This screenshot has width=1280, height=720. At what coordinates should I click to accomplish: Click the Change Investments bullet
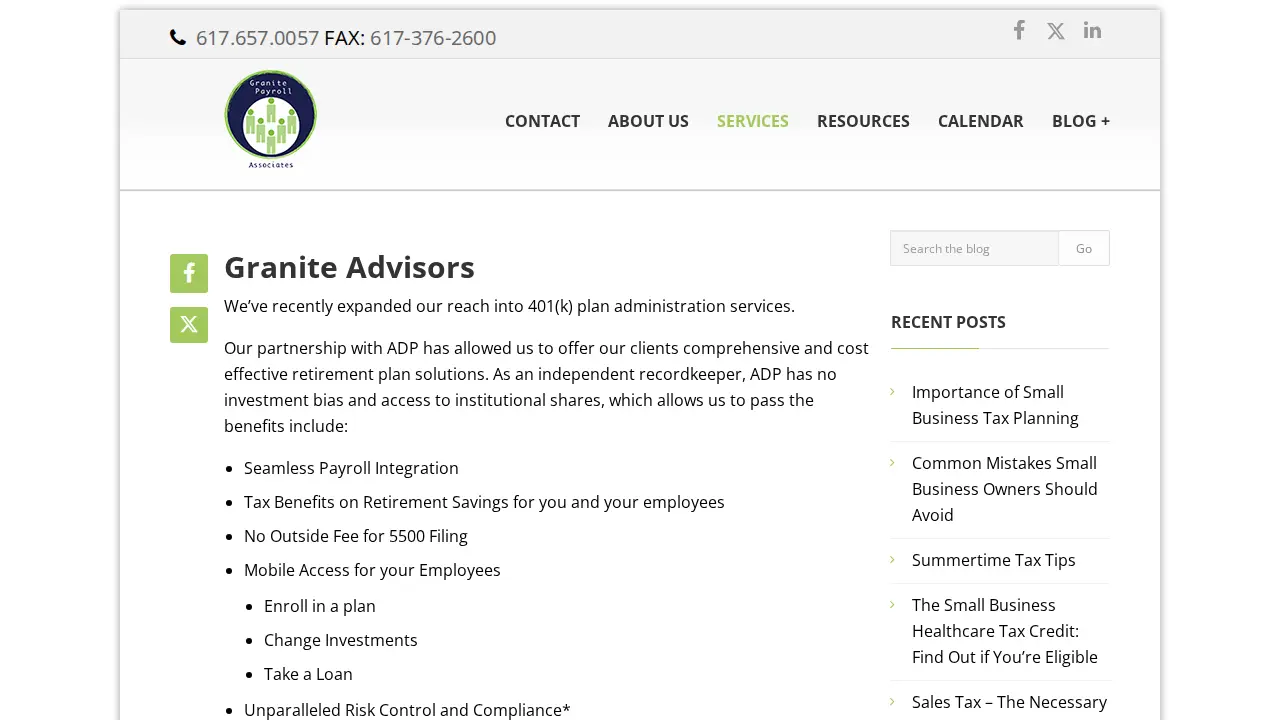coord(341,640)
